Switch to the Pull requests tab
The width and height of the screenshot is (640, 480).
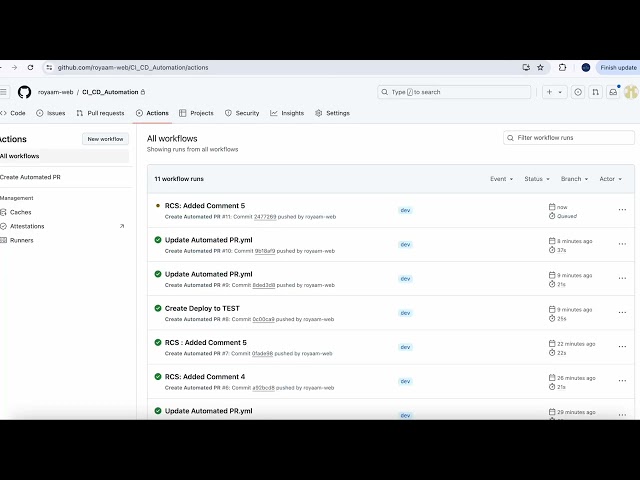(100, 113)
